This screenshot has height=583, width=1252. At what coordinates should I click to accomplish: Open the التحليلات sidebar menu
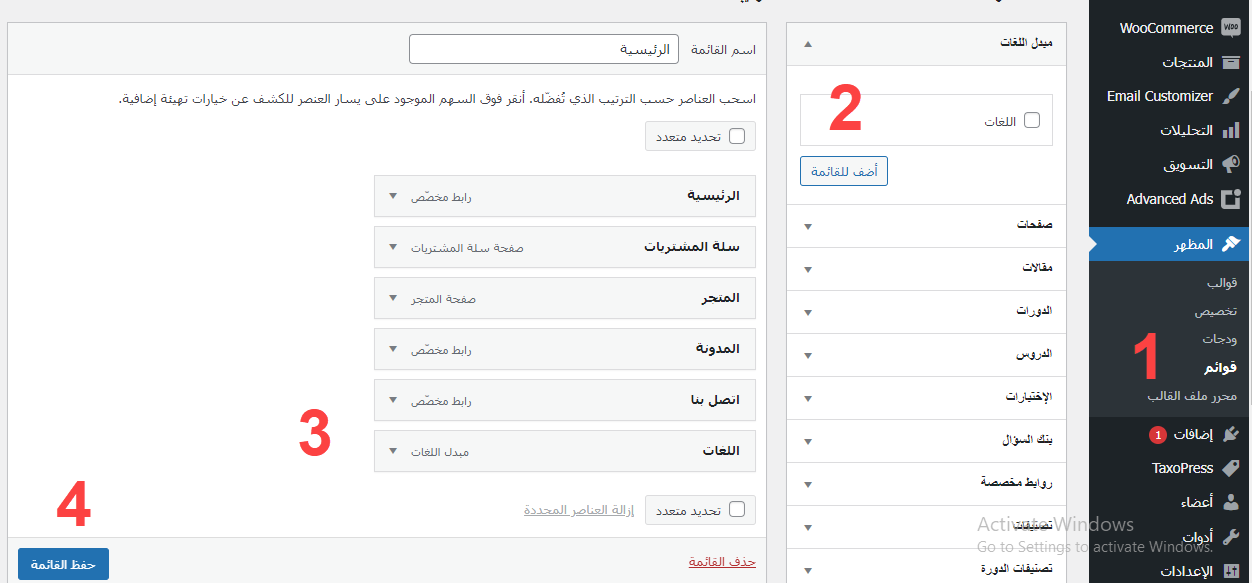[1171, 130]
